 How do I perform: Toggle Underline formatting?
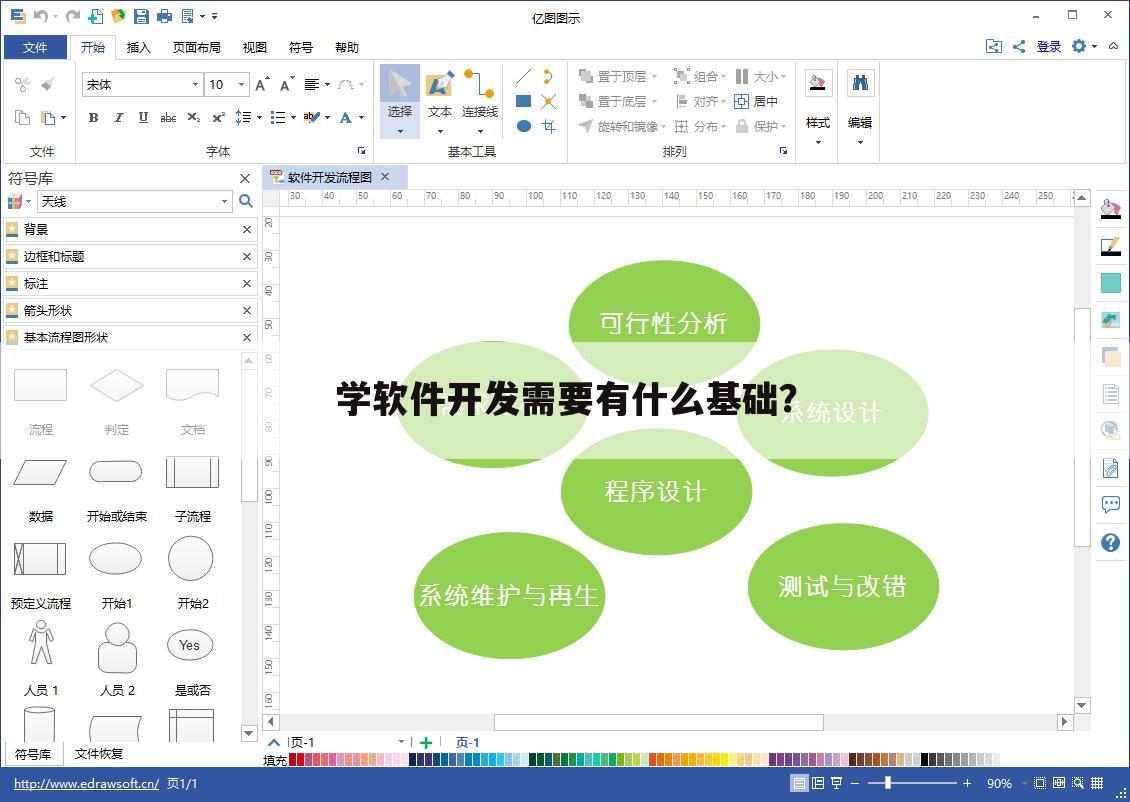pos(143,117)
